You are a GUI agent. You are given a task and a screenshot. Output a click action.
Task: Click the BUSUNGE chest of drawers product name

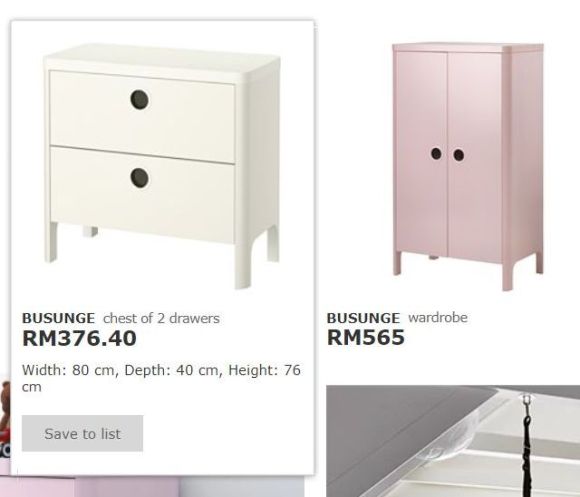coord(58,318)
